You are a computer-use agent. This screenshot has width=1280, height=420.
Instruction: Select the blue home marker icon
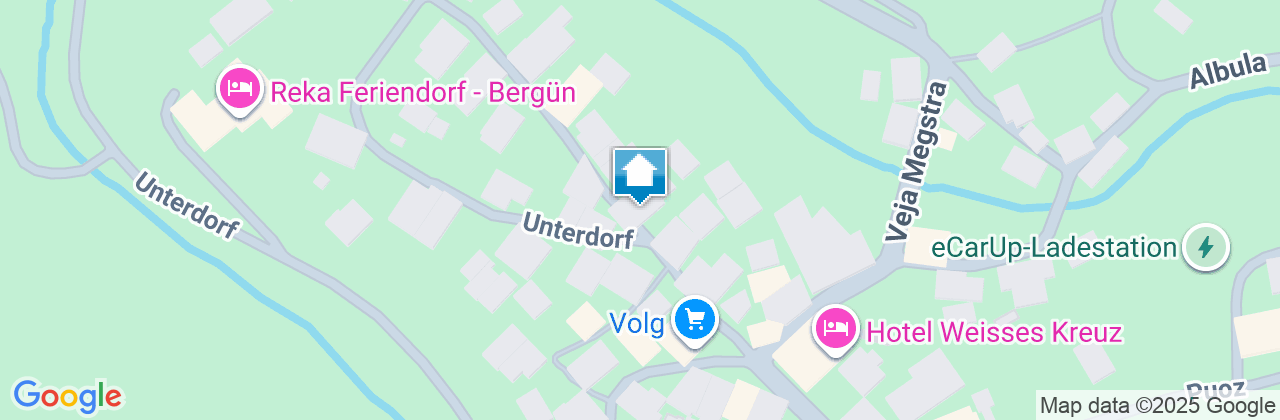point(640,175)
